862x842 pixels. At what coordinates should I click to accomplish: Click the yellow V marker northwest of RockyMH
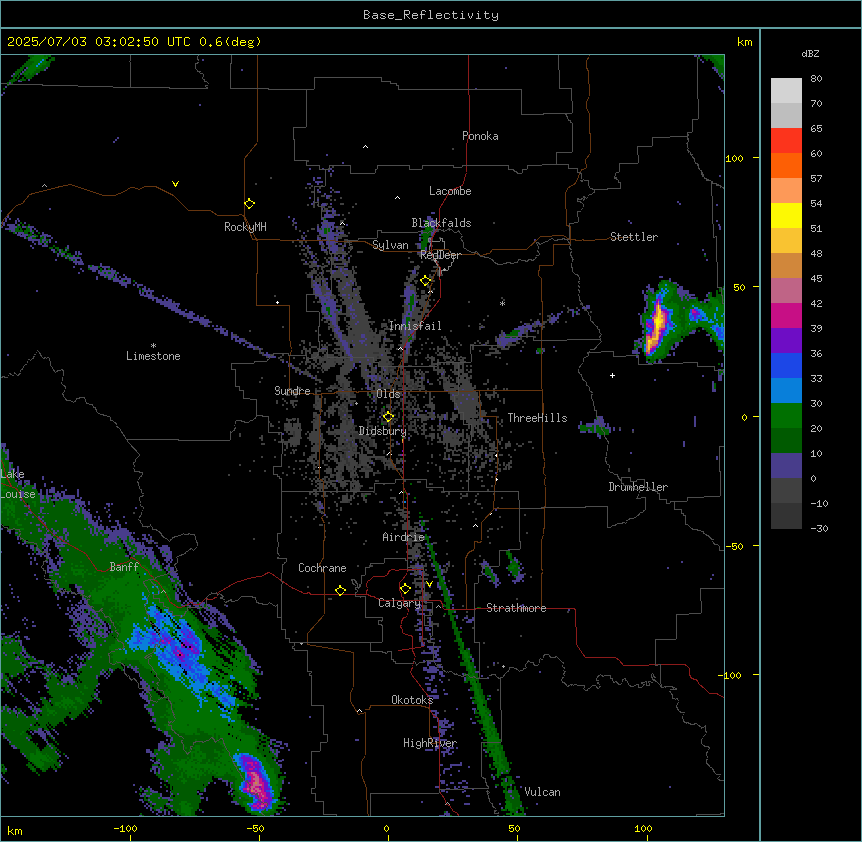175,184
